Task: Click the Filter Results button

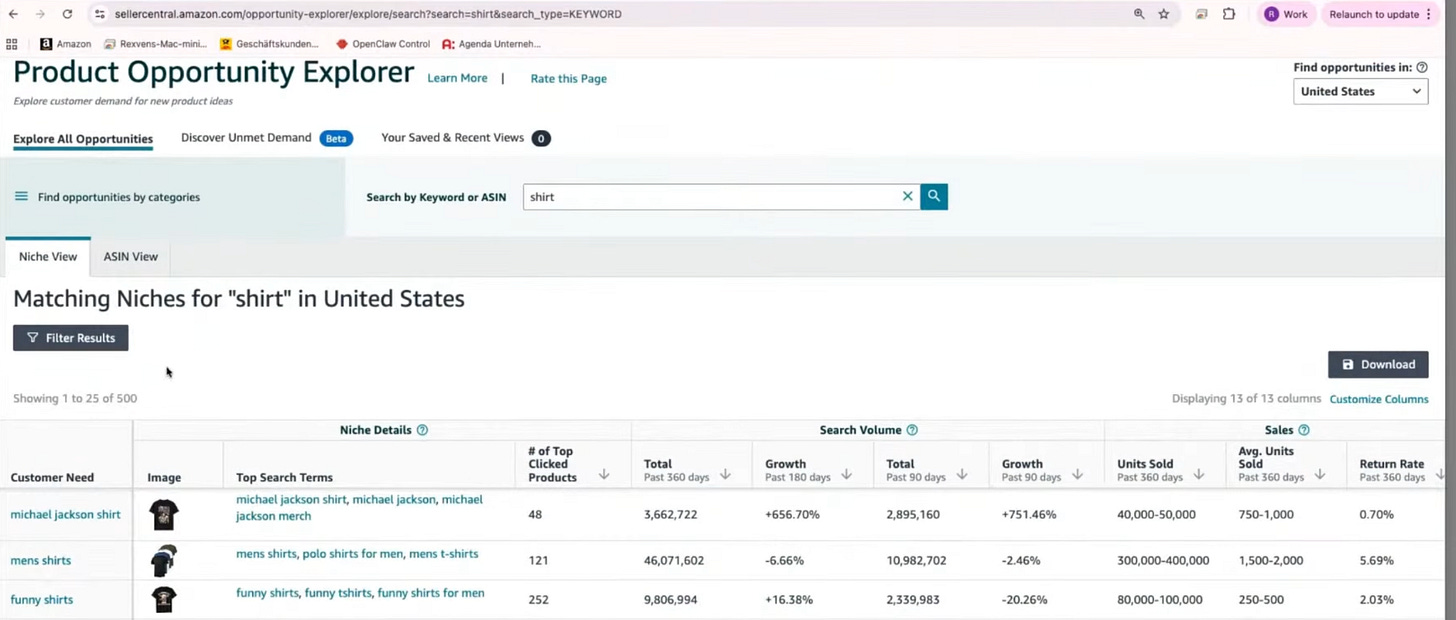Action: [x=71, y=338]
